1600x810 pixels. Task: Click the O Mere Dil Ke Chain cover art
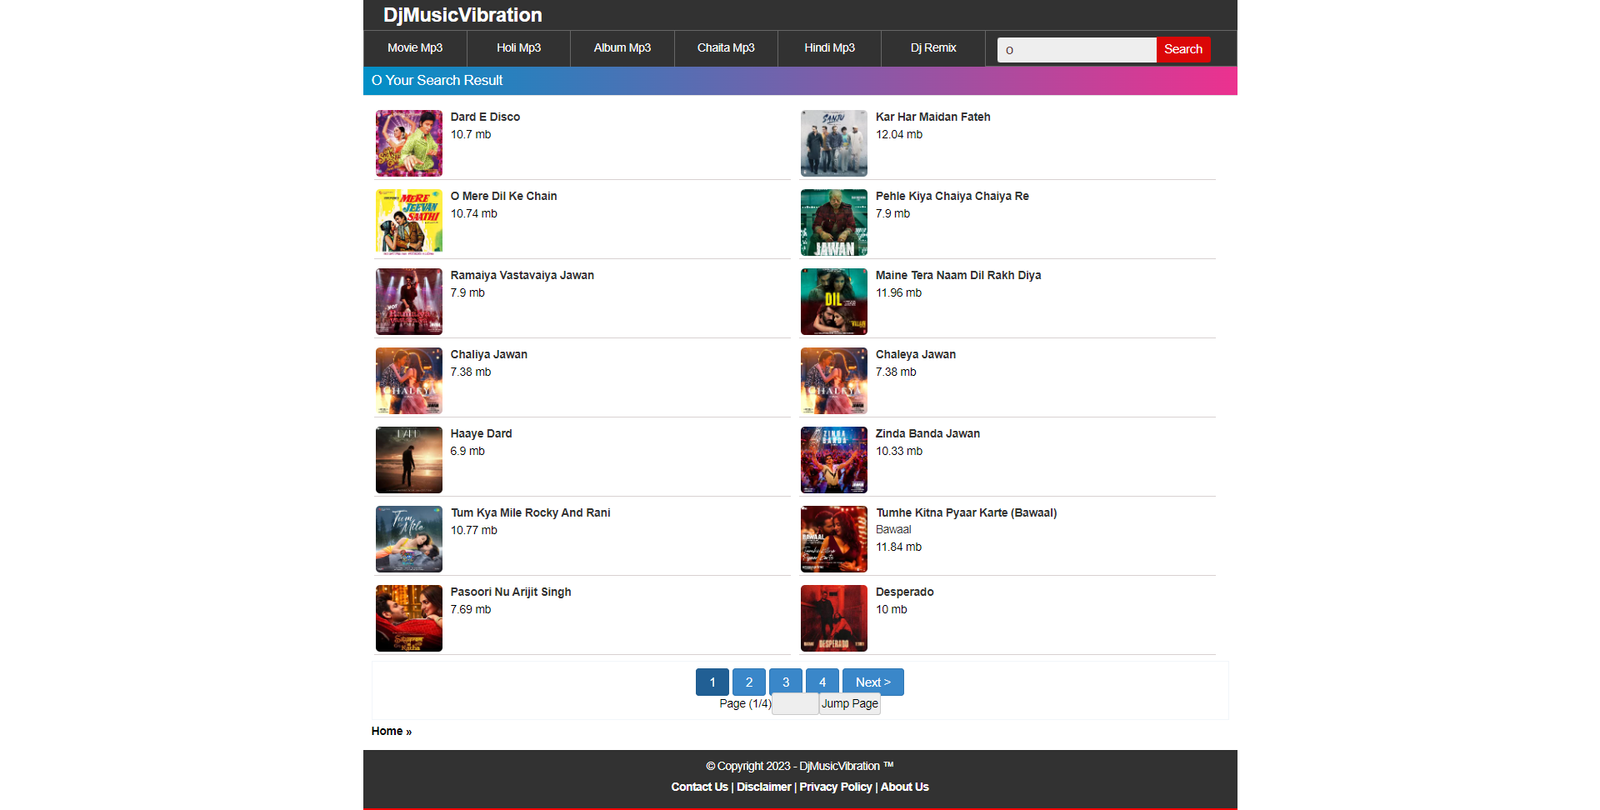408,222
